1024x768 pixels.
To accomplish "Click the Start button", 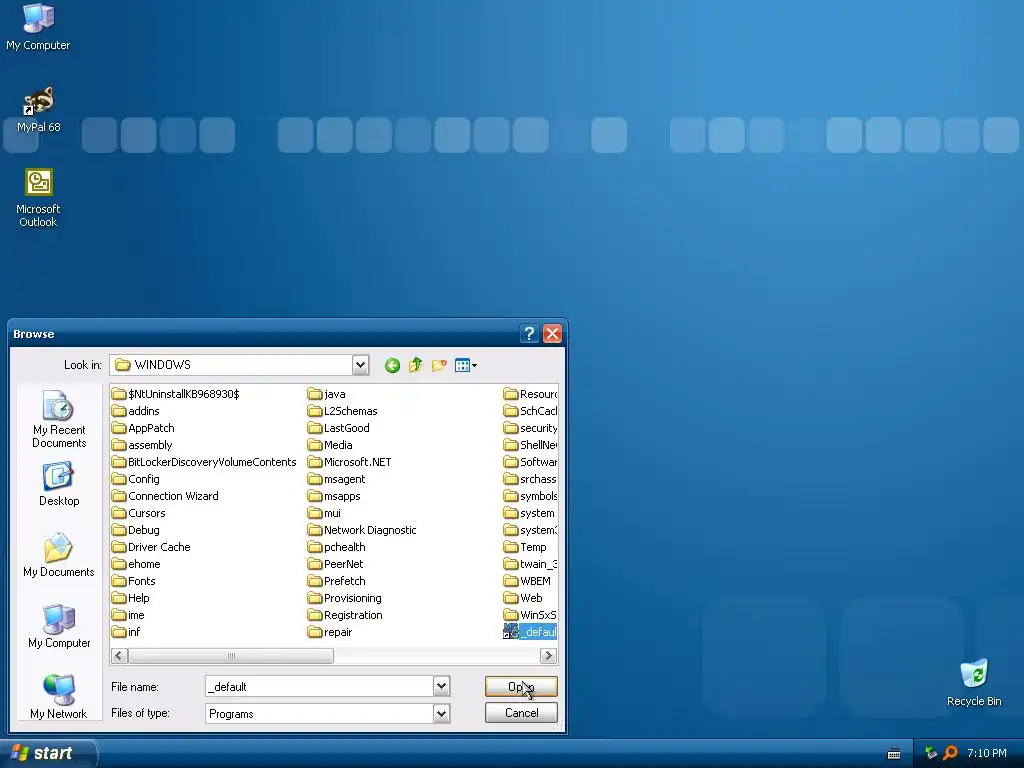I will click(x=47, y=753).
